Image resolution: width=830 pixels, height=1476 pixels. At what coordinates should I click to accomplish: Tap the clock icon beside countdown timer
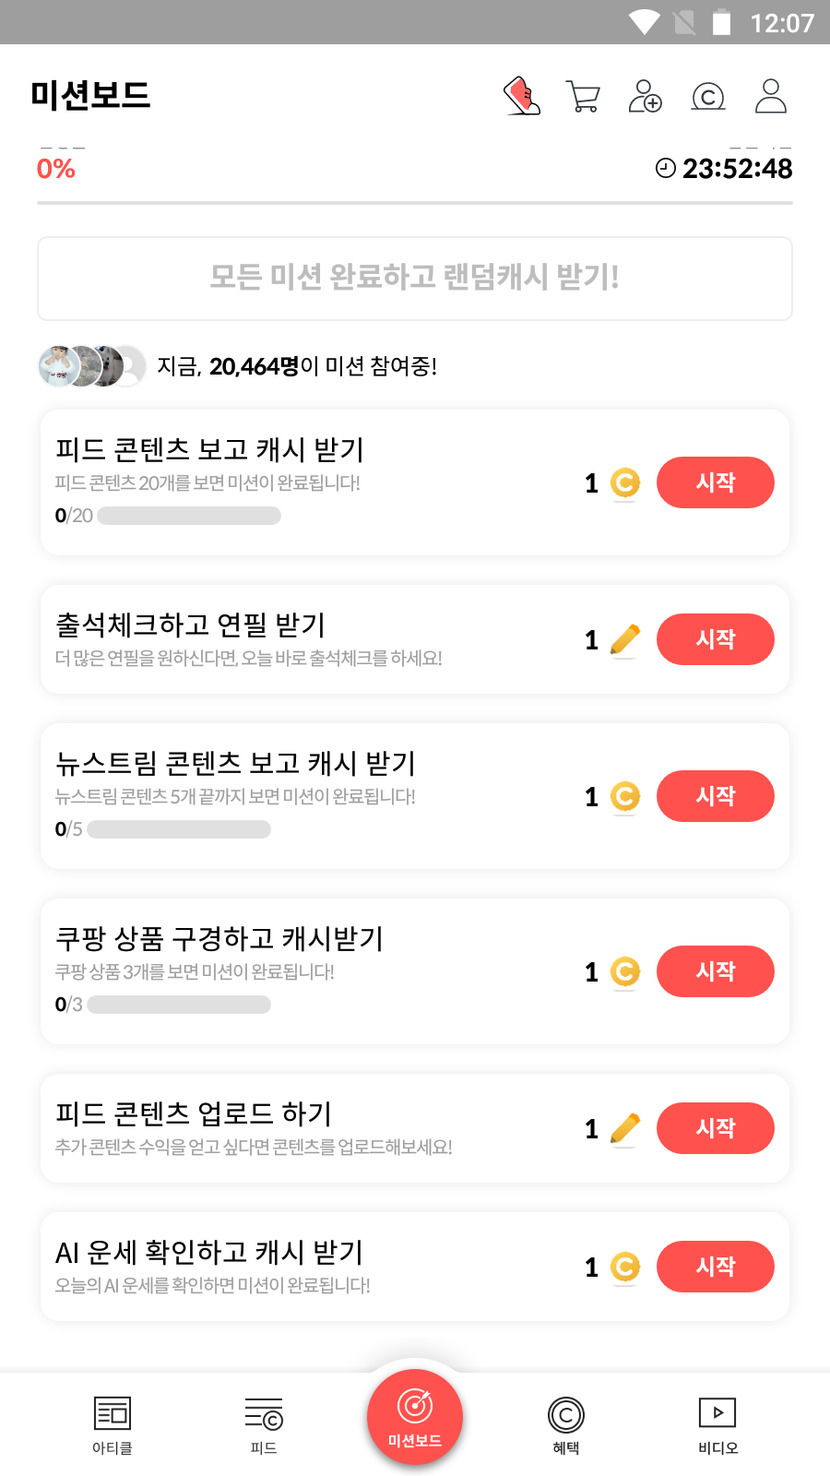pyautogui.click(x=665, y=168)
